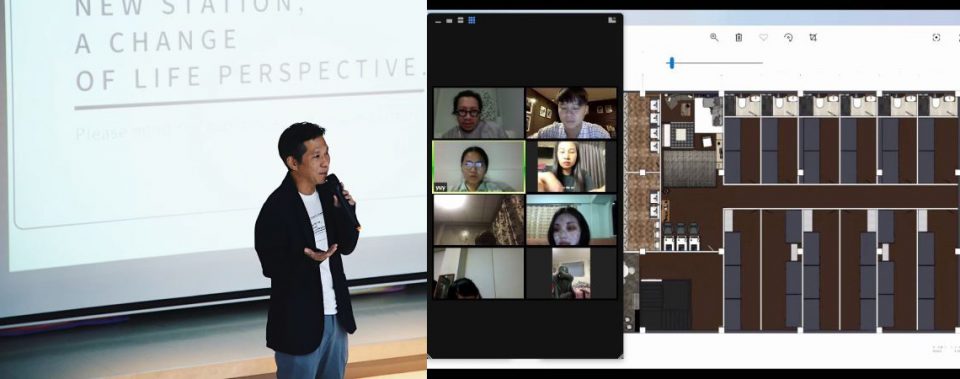The image size is (960, 379).
Task: Click the zoom slider handle
Action: coord(672,62)
